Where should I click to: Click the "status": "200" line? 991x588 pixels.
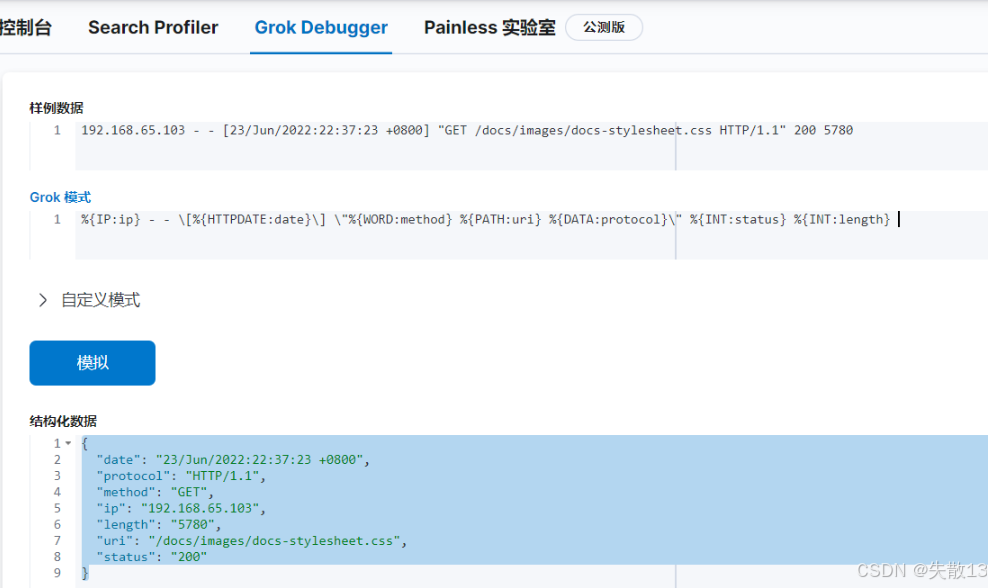(152, 557)
